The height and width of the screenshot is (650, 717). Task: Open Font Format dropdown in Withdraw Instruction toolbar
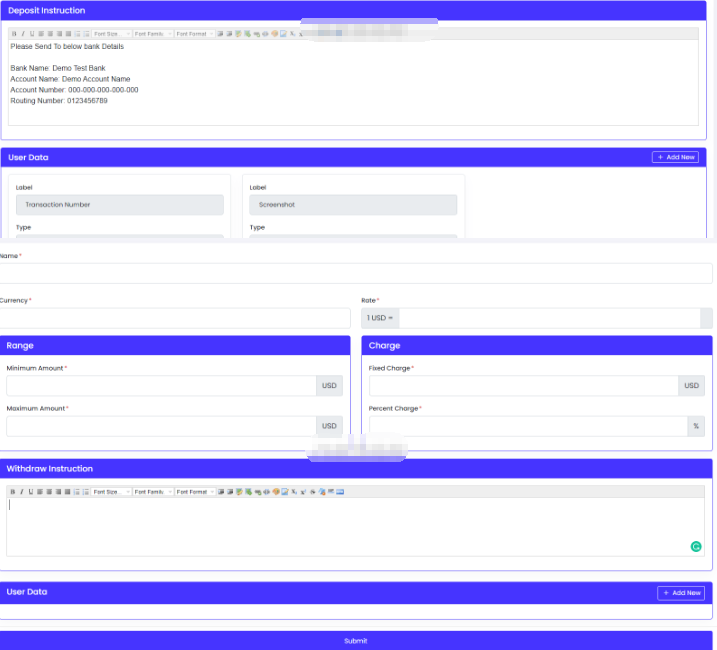[x=194, y=492]
